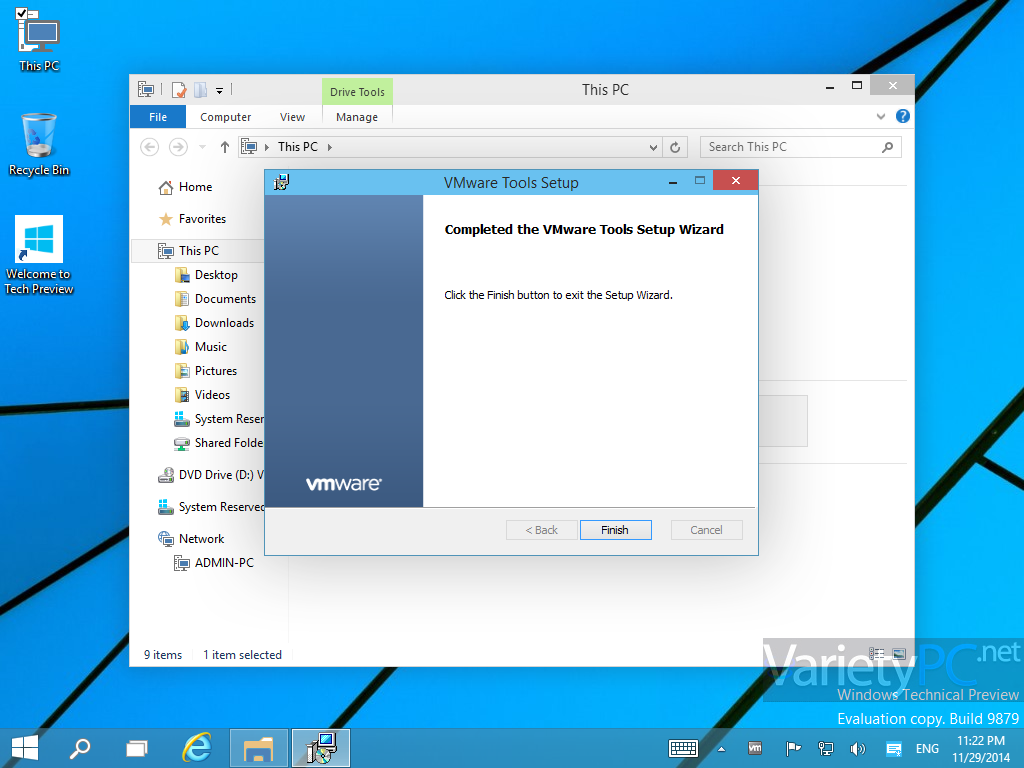Click the This PC breadcrumb chevron
This screenshot has height=768, width=1024.
(x=329, y=147)
